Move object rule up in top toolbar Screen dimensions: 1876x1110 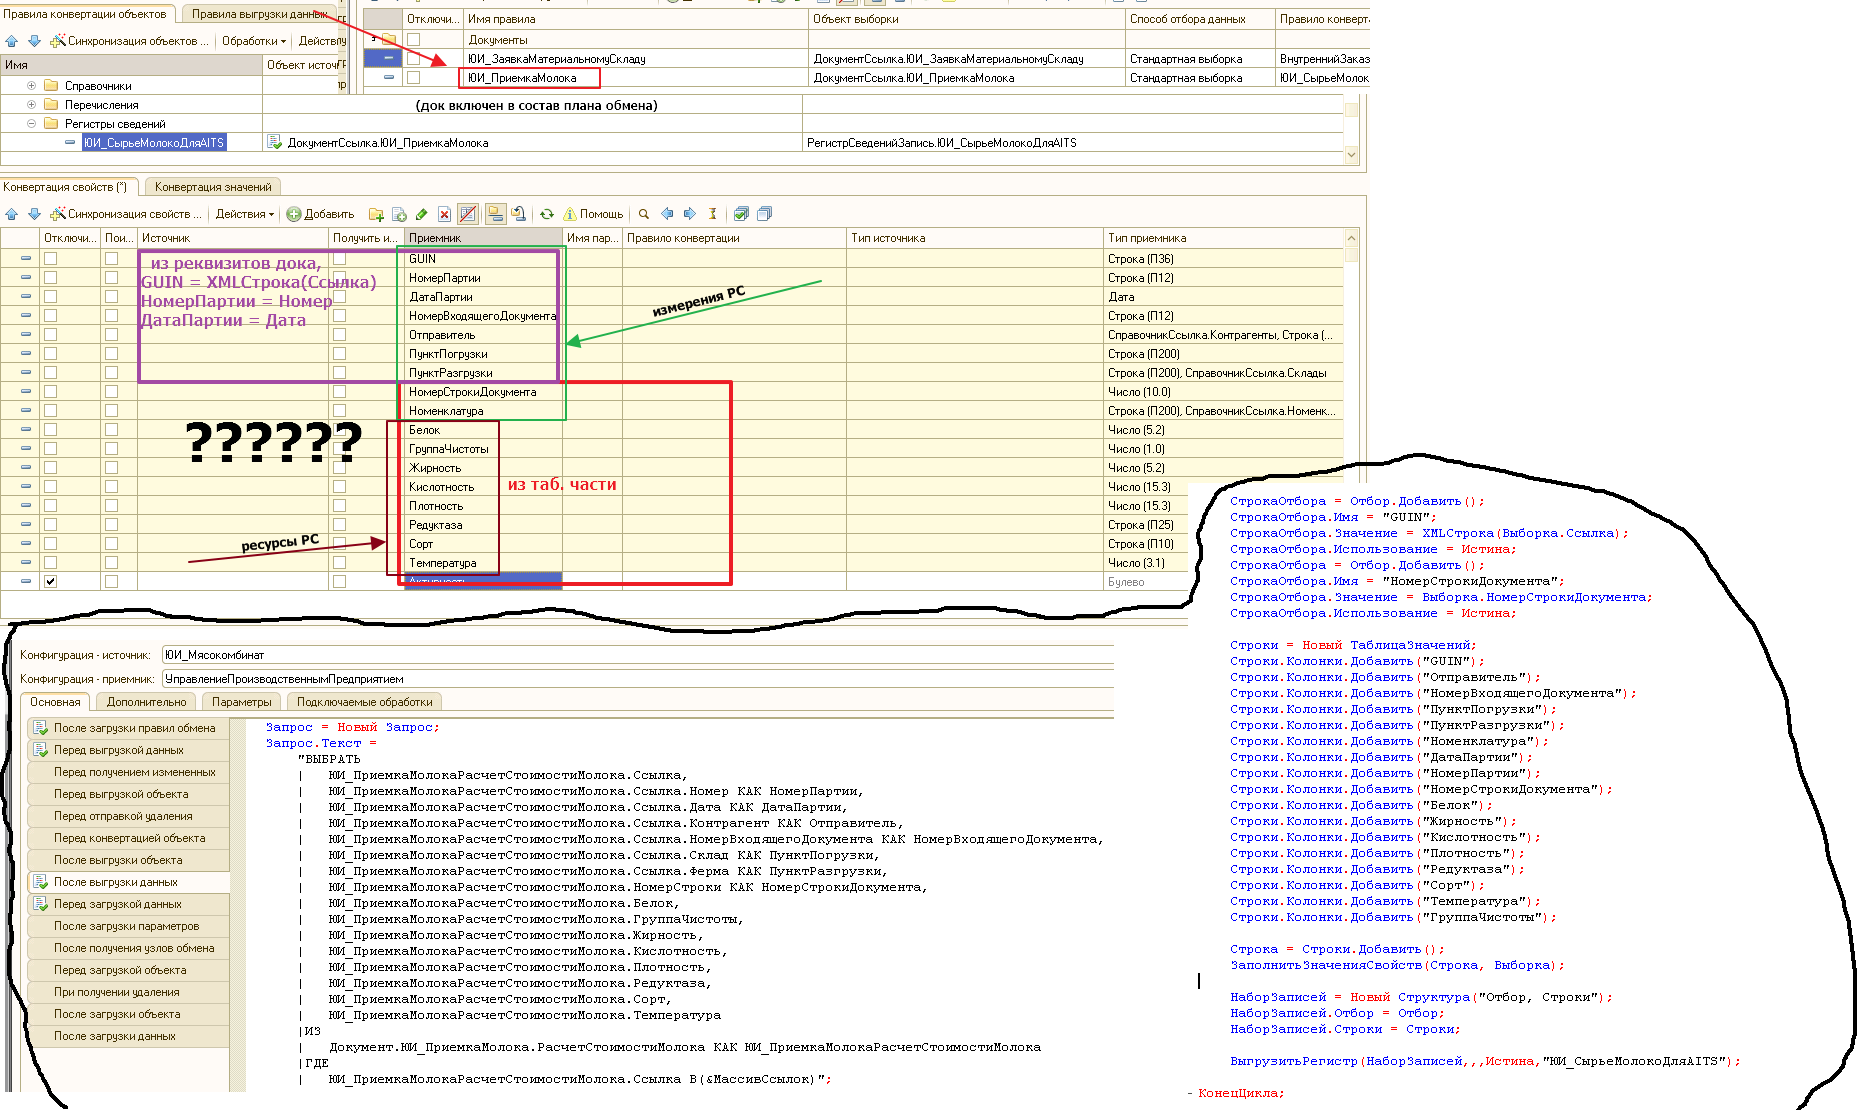[x=12, y=41]
